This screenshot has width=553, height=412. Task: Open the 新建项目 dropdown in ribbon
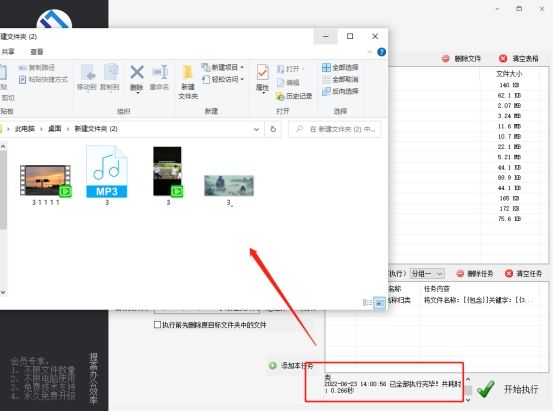[242, 67]
